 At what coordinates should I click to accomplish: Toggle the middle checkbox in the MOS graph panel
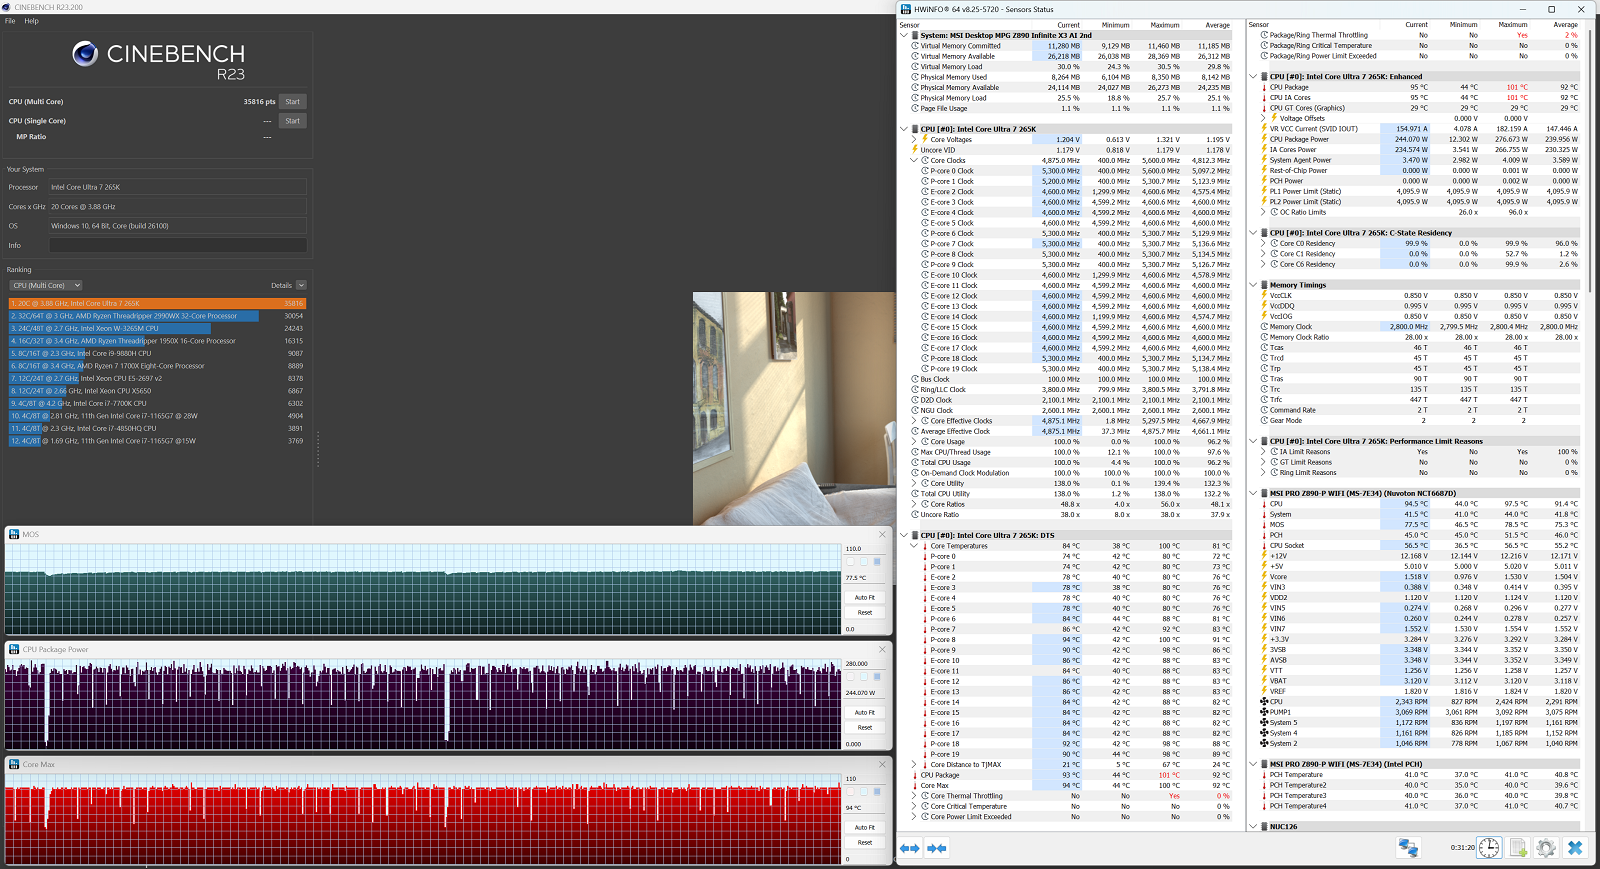[864, 562]
